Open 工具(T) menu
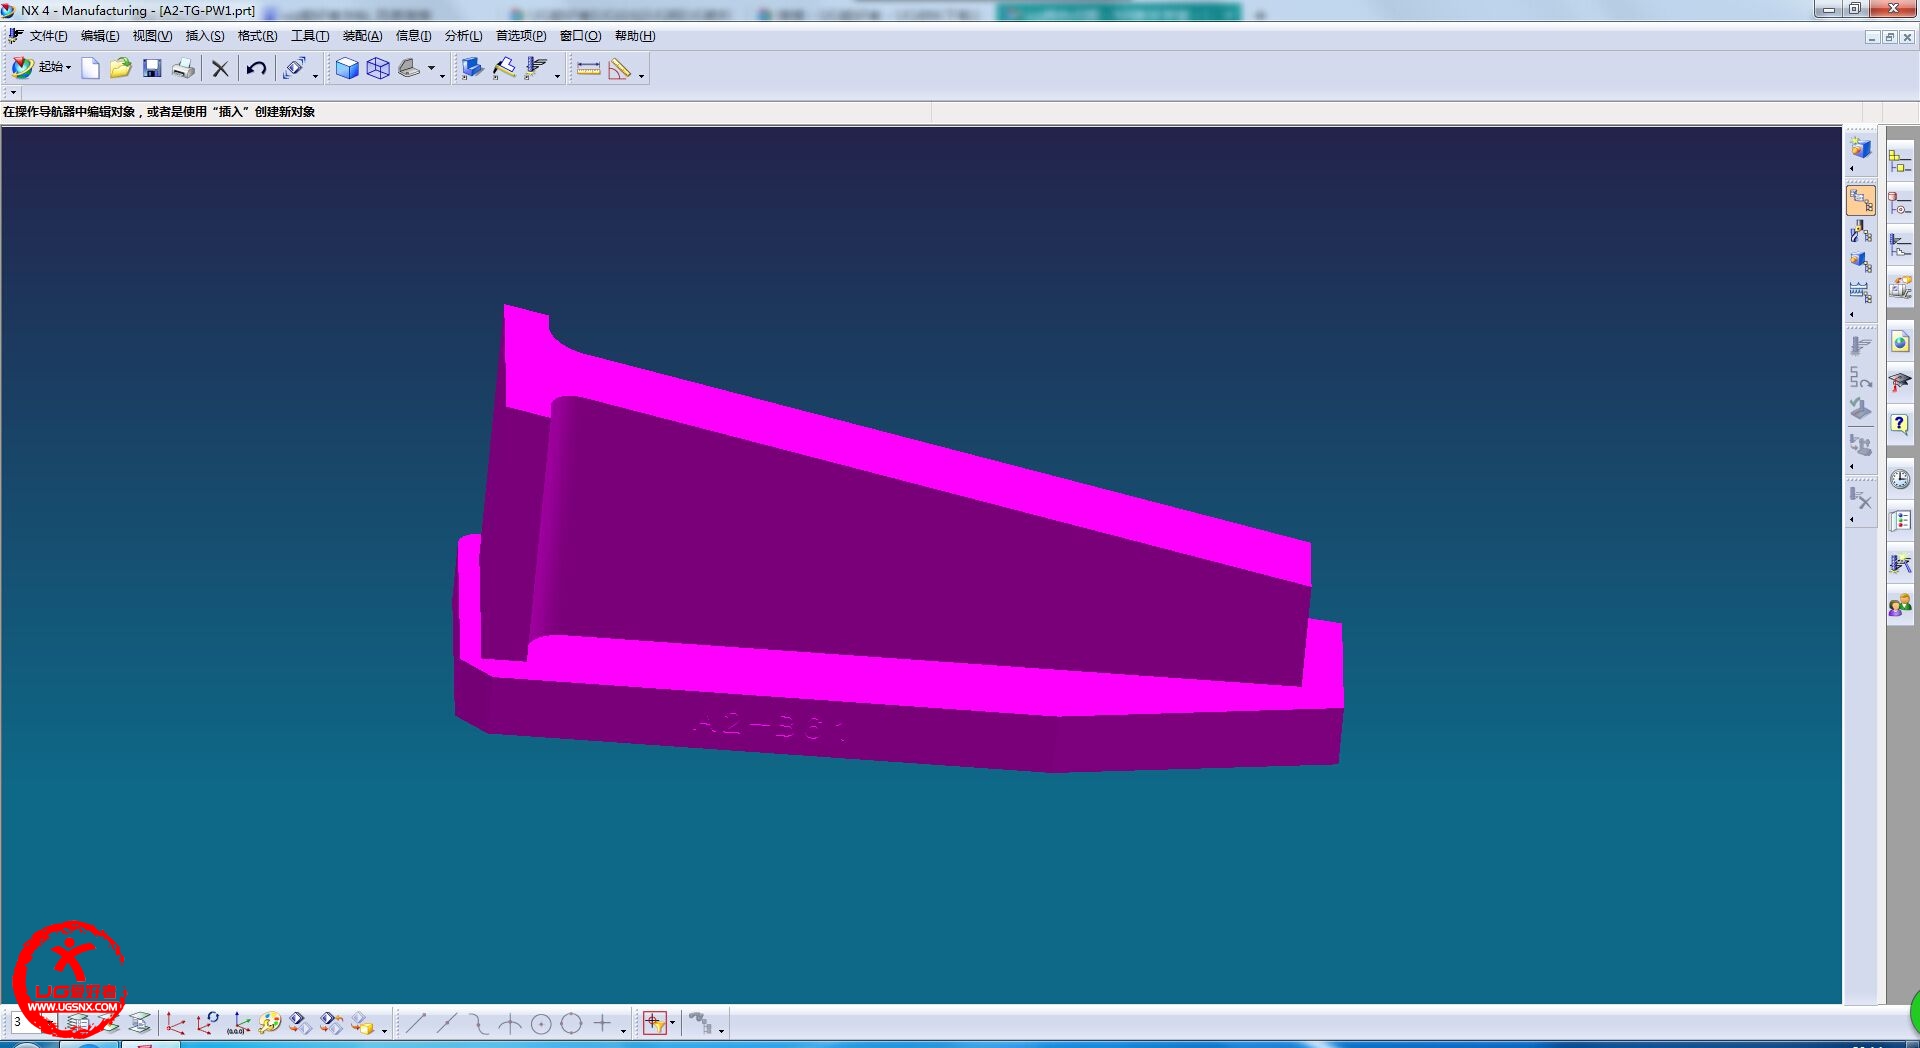The image size is (1920, 1048). [310, 36]
